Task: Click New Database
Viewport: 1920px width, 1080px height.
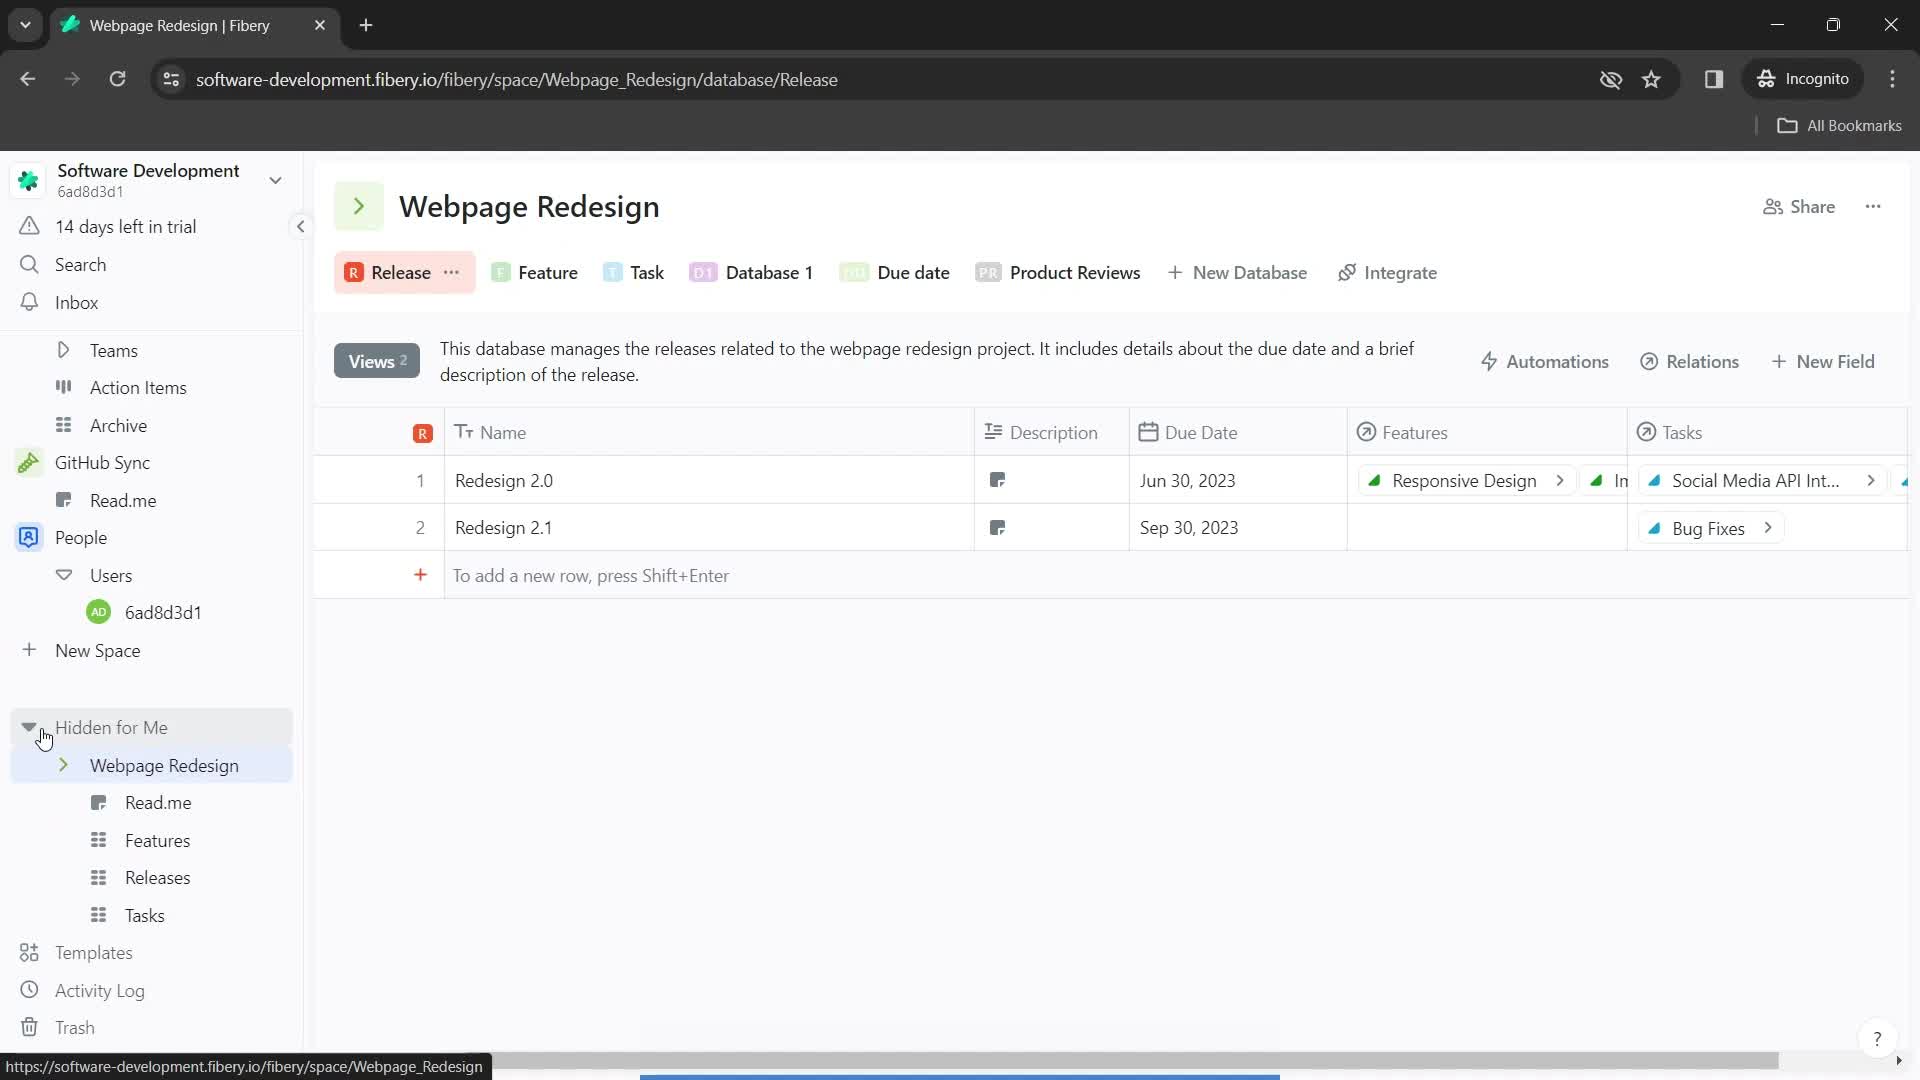Action: tap(1237, 273)
